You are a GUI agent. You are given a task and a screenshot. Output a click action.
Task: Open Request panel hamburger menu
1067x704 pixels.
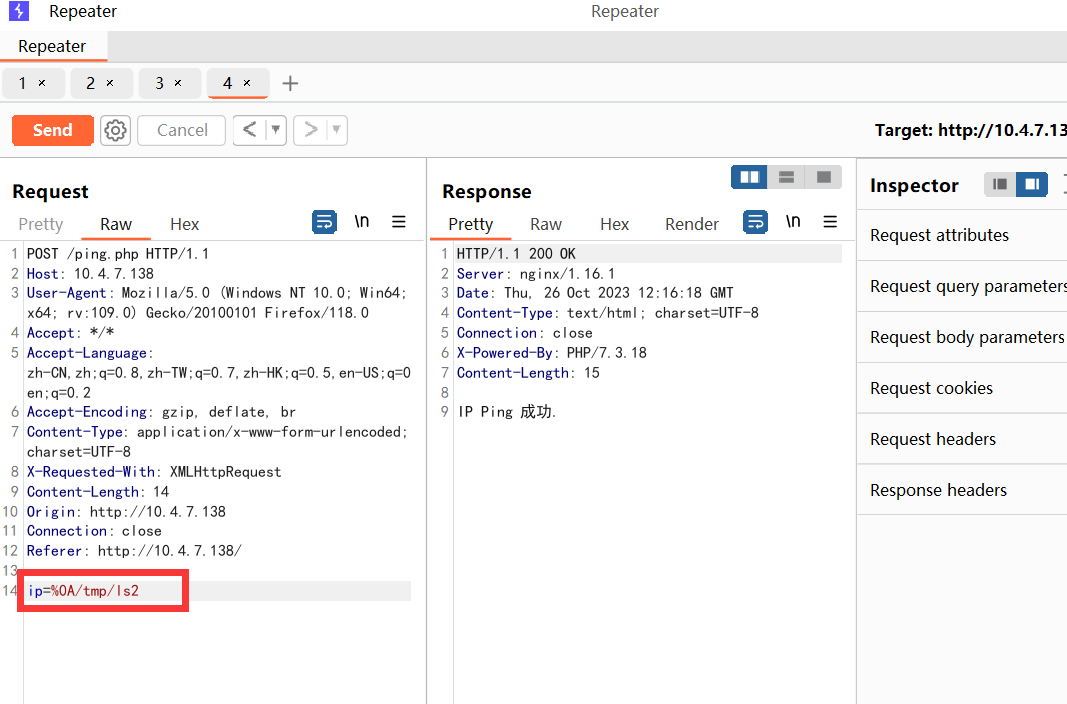click(x=399, y=222)
